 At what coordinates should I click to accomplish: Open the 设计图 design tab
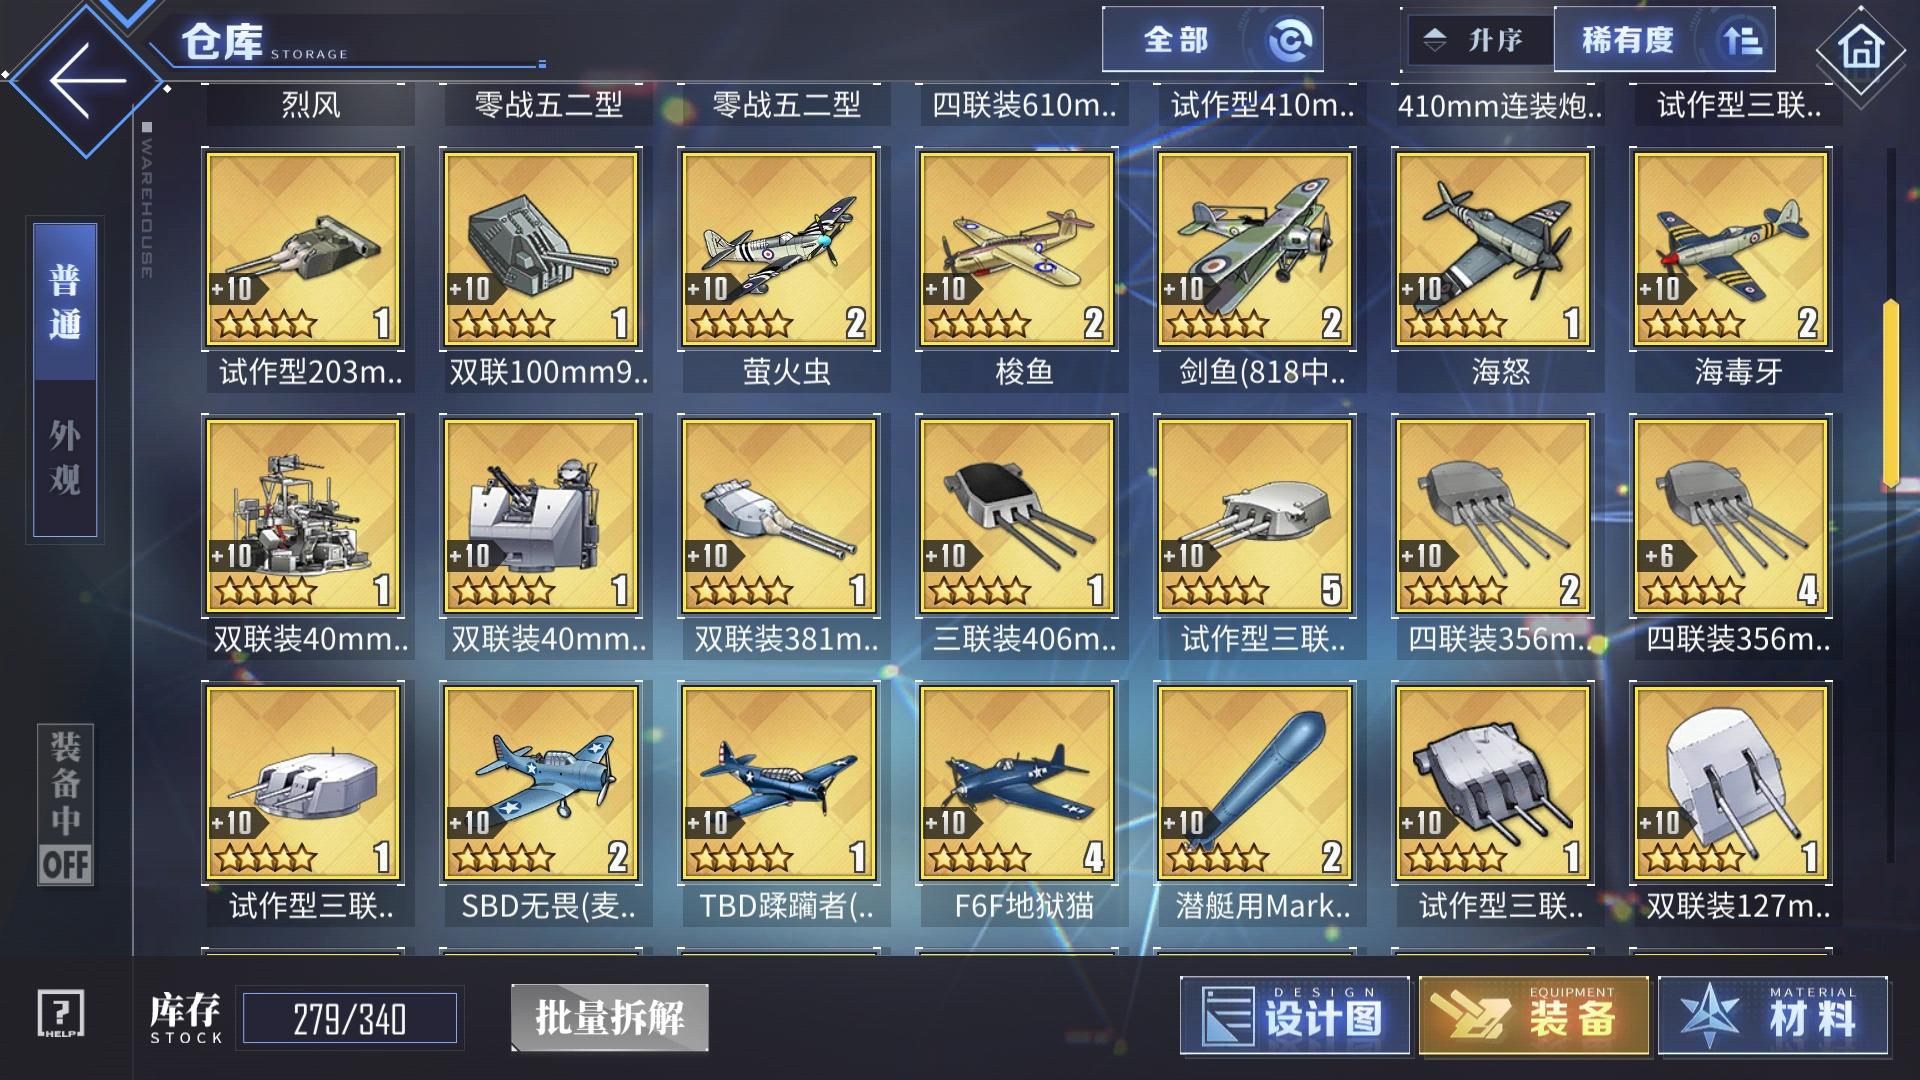point(1295,1016)
